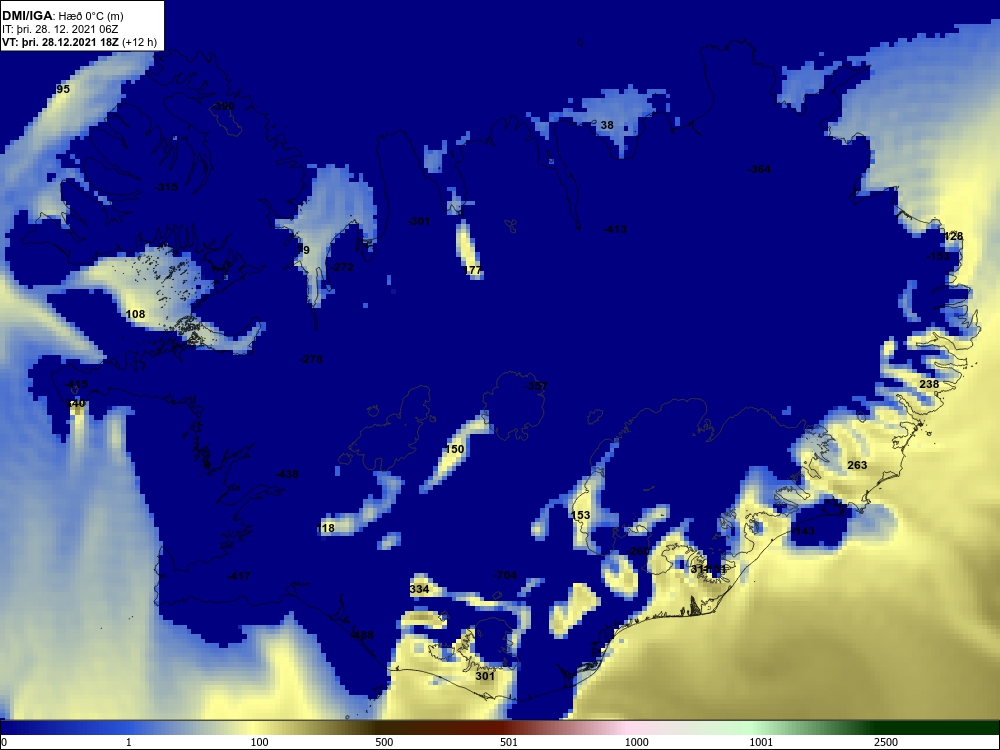Click the value label -278
The image size is (1000, 750).
click(x=311, y=359)
